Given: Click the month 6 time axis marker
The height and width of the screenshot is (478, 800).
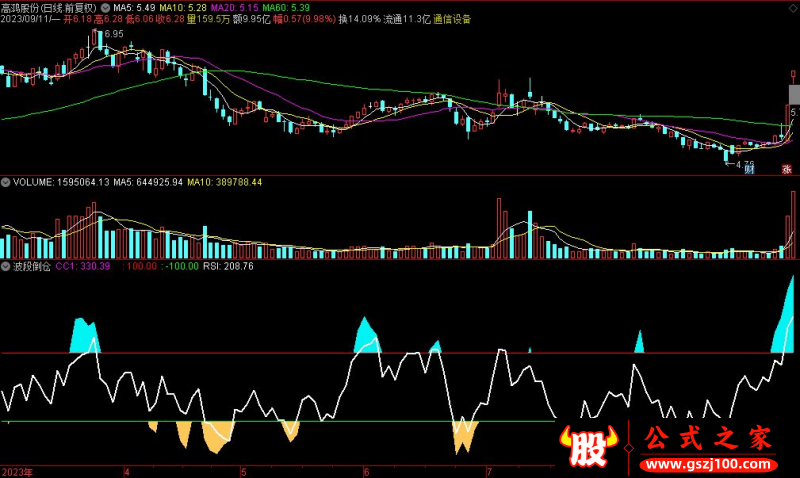Looking at the screenshot, I should coord(366,472).
